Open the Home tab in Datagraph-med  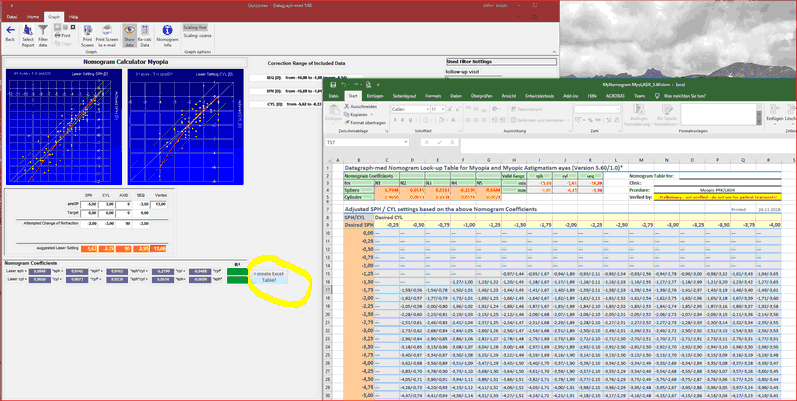(33, 17)
